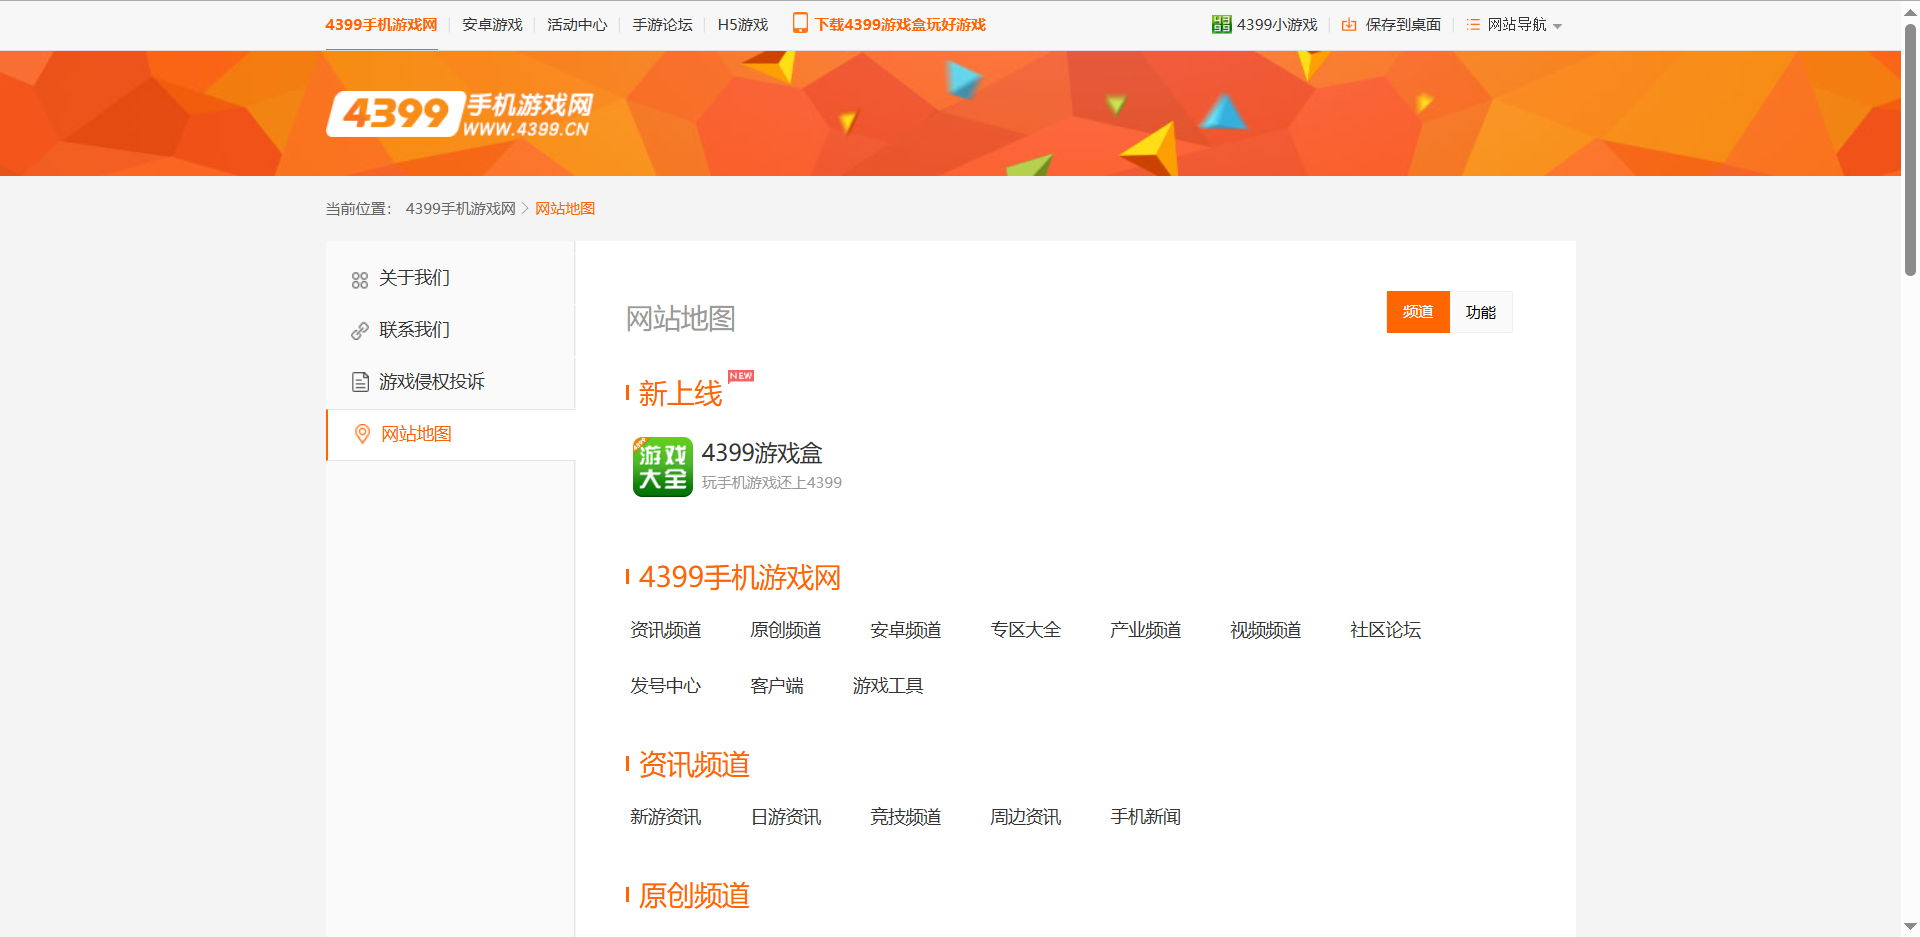
Task: Click the site navigation list icon
Action: click(x=1473, y=25)
